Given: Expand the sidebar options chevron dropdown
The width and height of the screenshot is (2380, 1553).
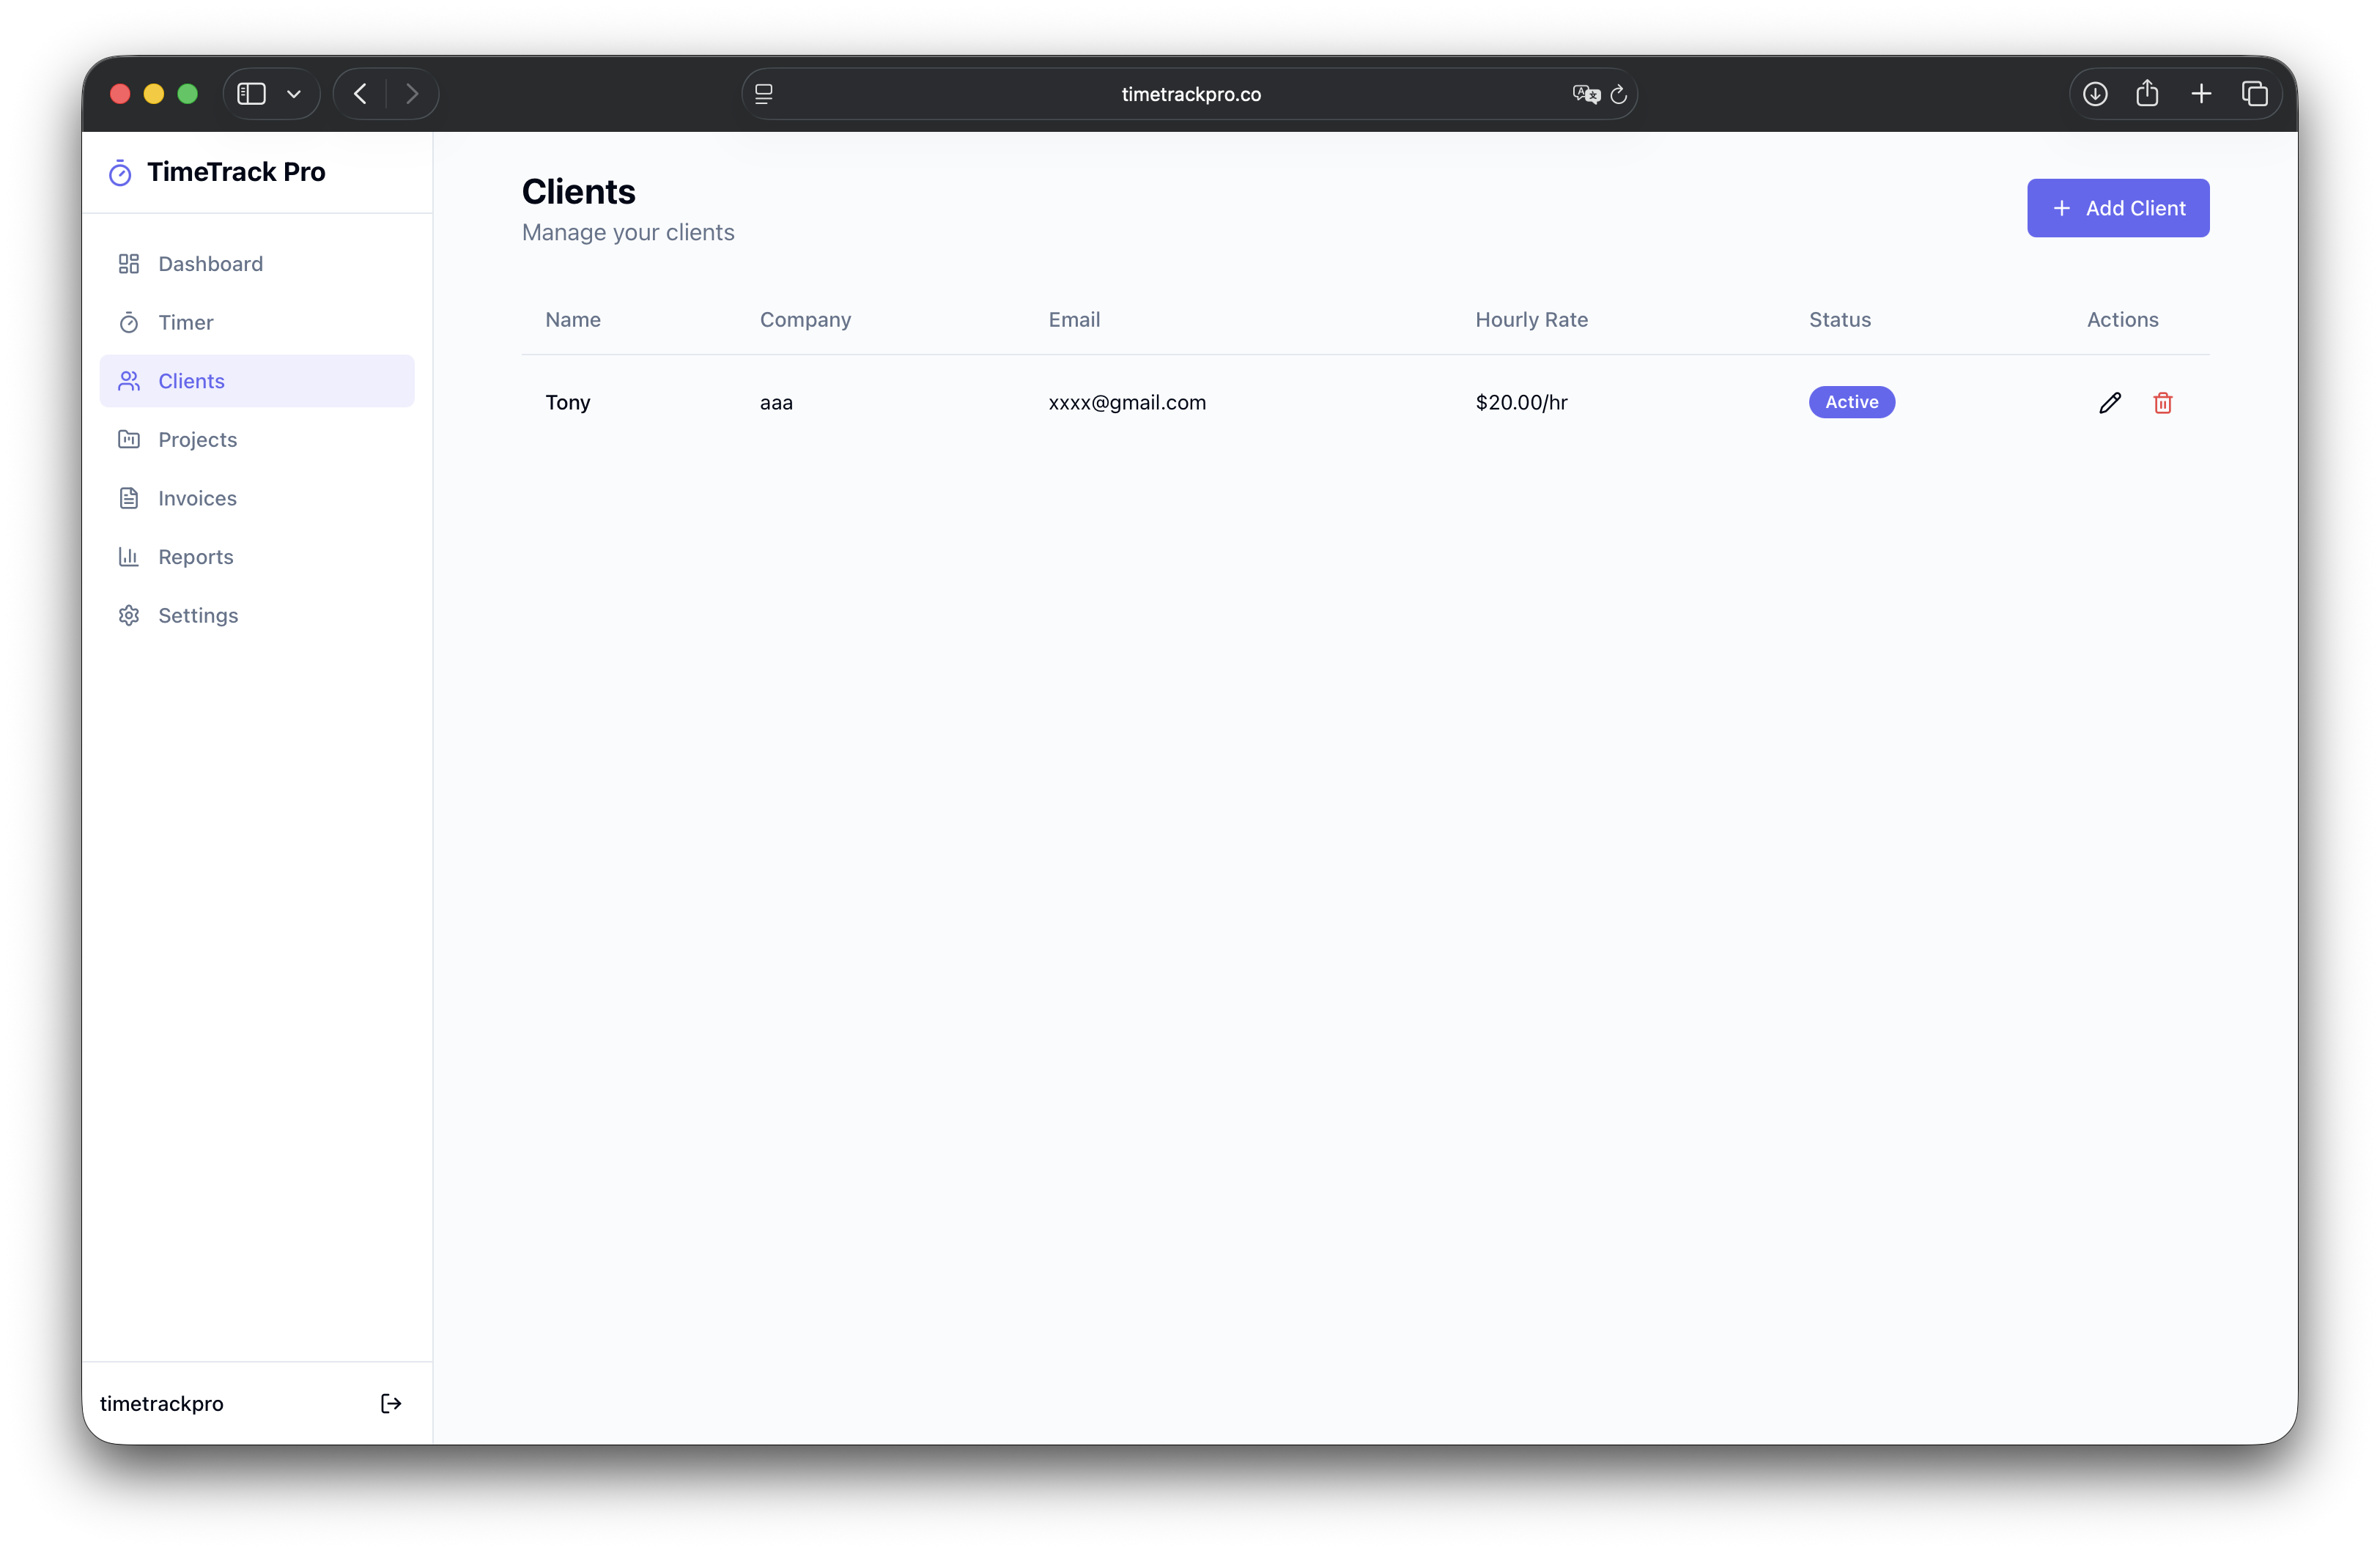Looking at the screenshot, I should click(294, 94).
